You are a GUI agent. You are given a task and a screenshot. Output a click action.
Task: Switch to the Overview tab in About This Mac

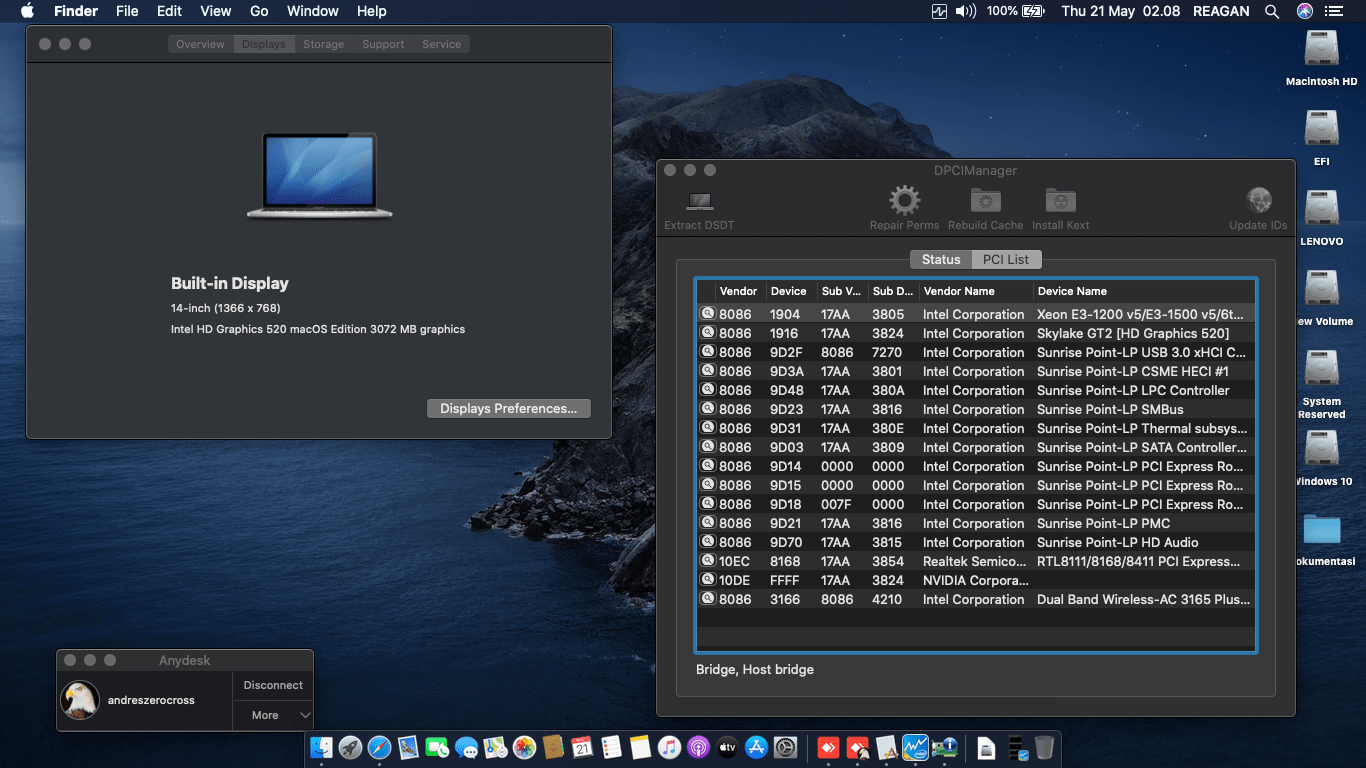pyautogui.click(x=201, y=44)
